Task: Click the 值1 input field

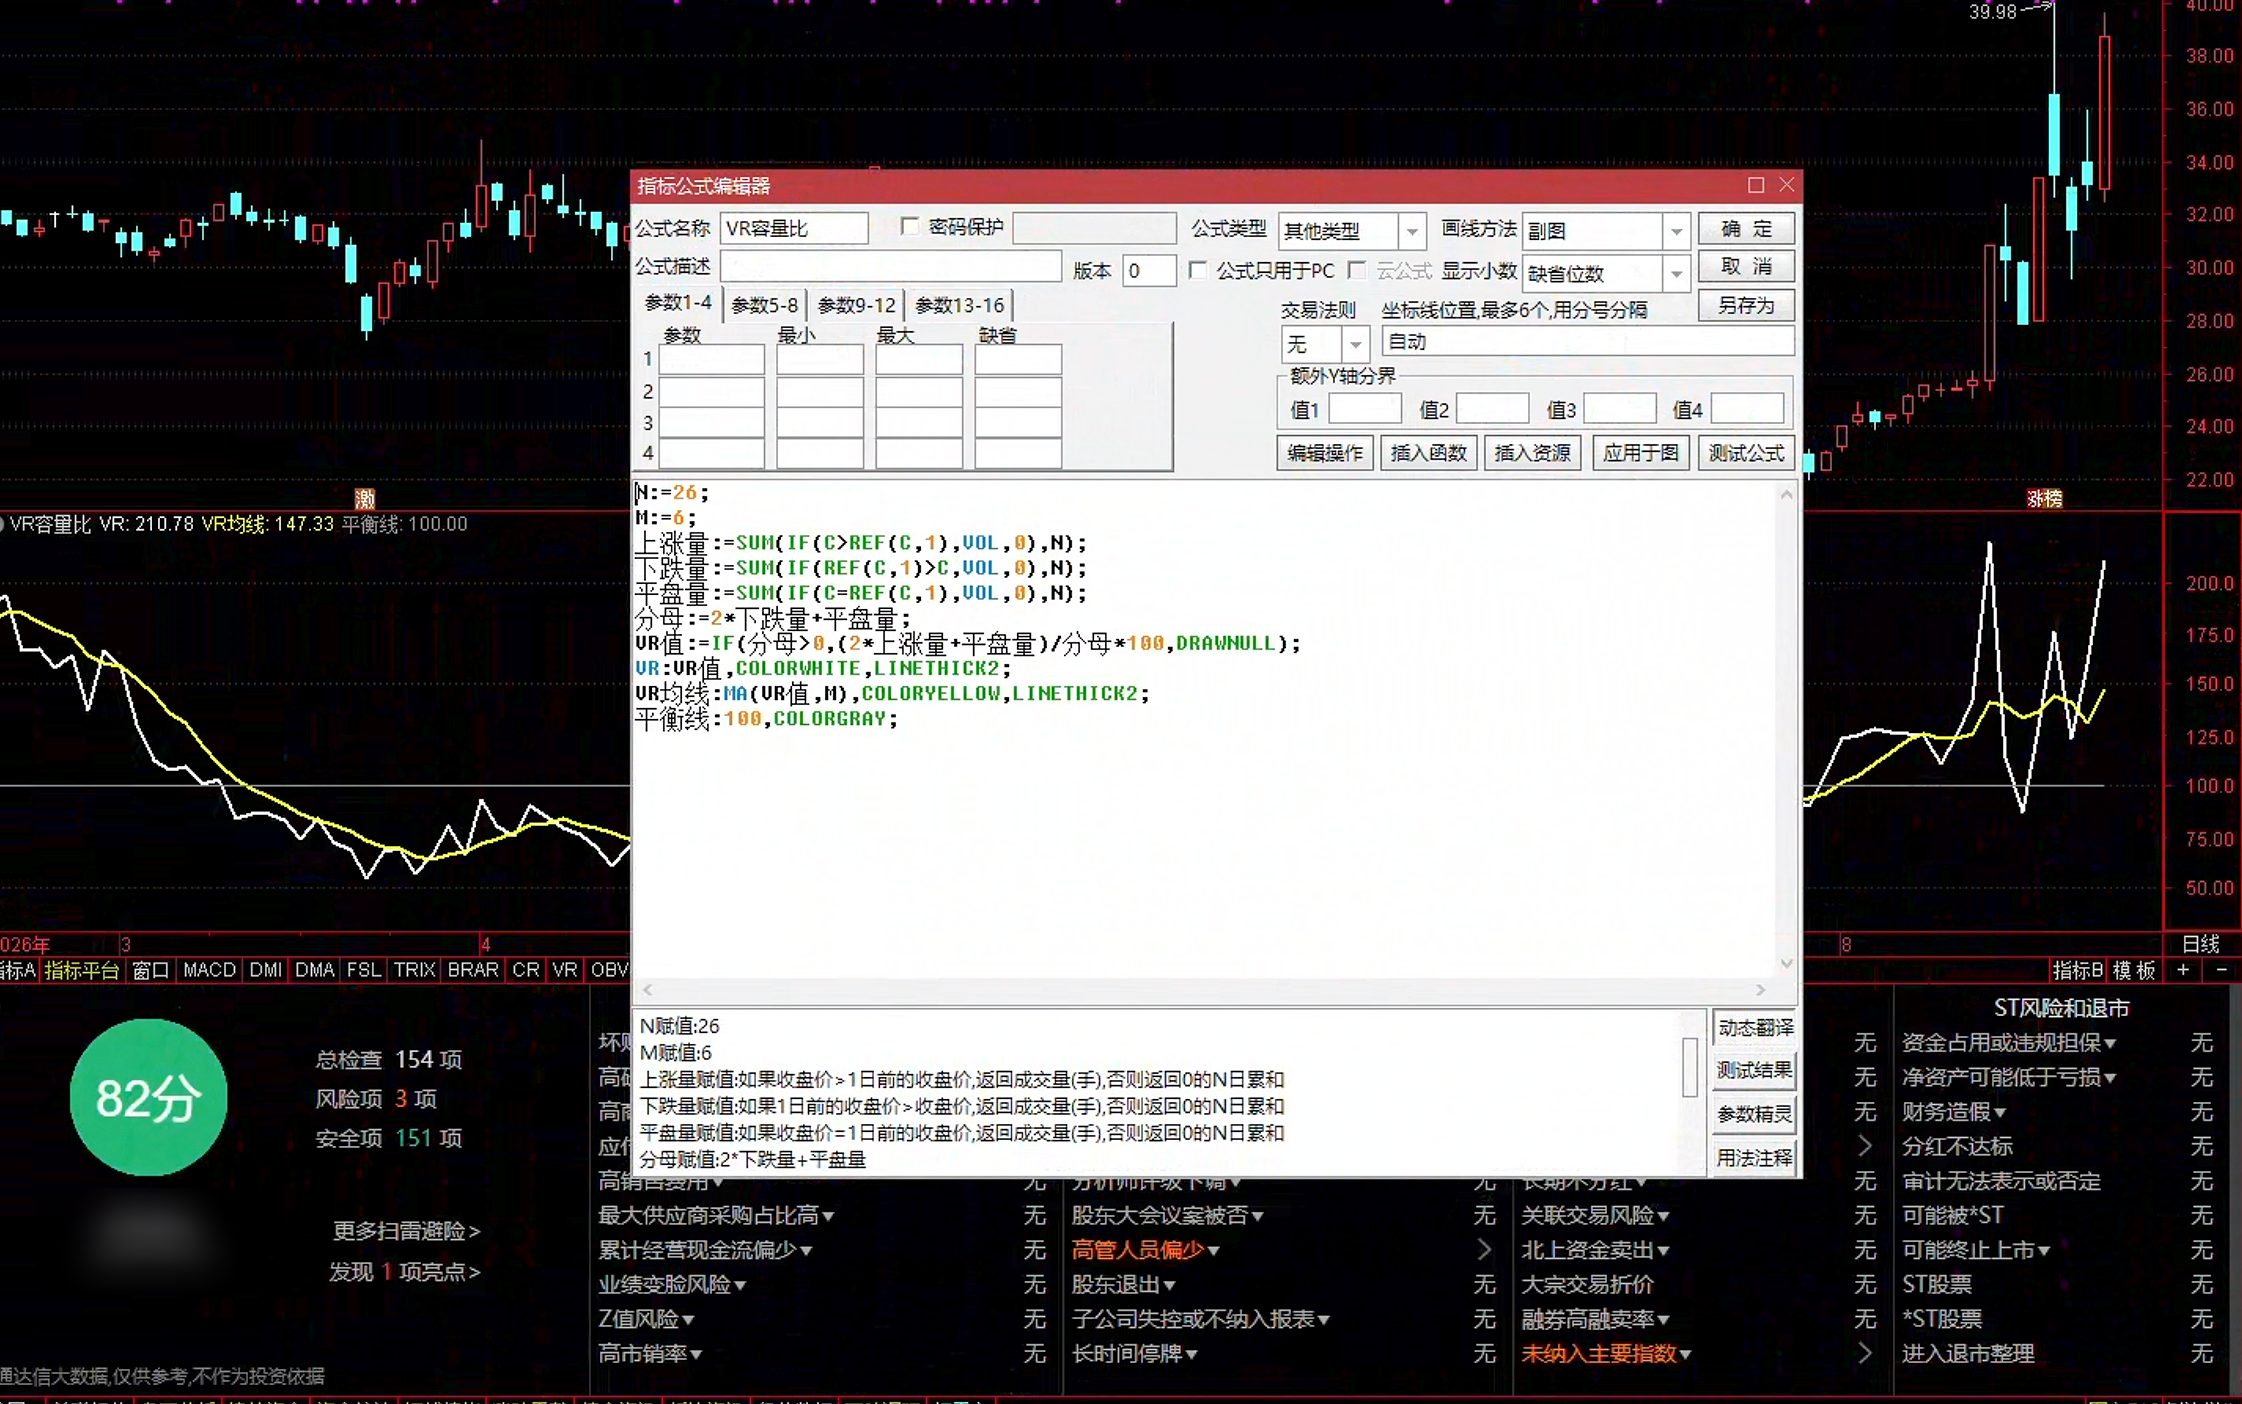Action: tap(1365, 409)
